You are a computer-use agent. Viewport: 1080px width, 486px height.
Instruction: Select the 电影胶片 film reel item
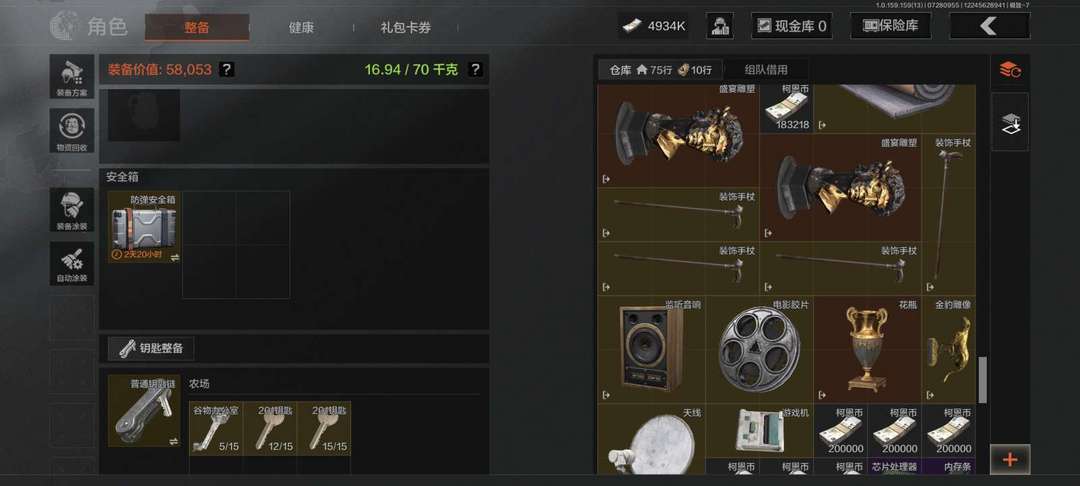(x=759, y=350)
